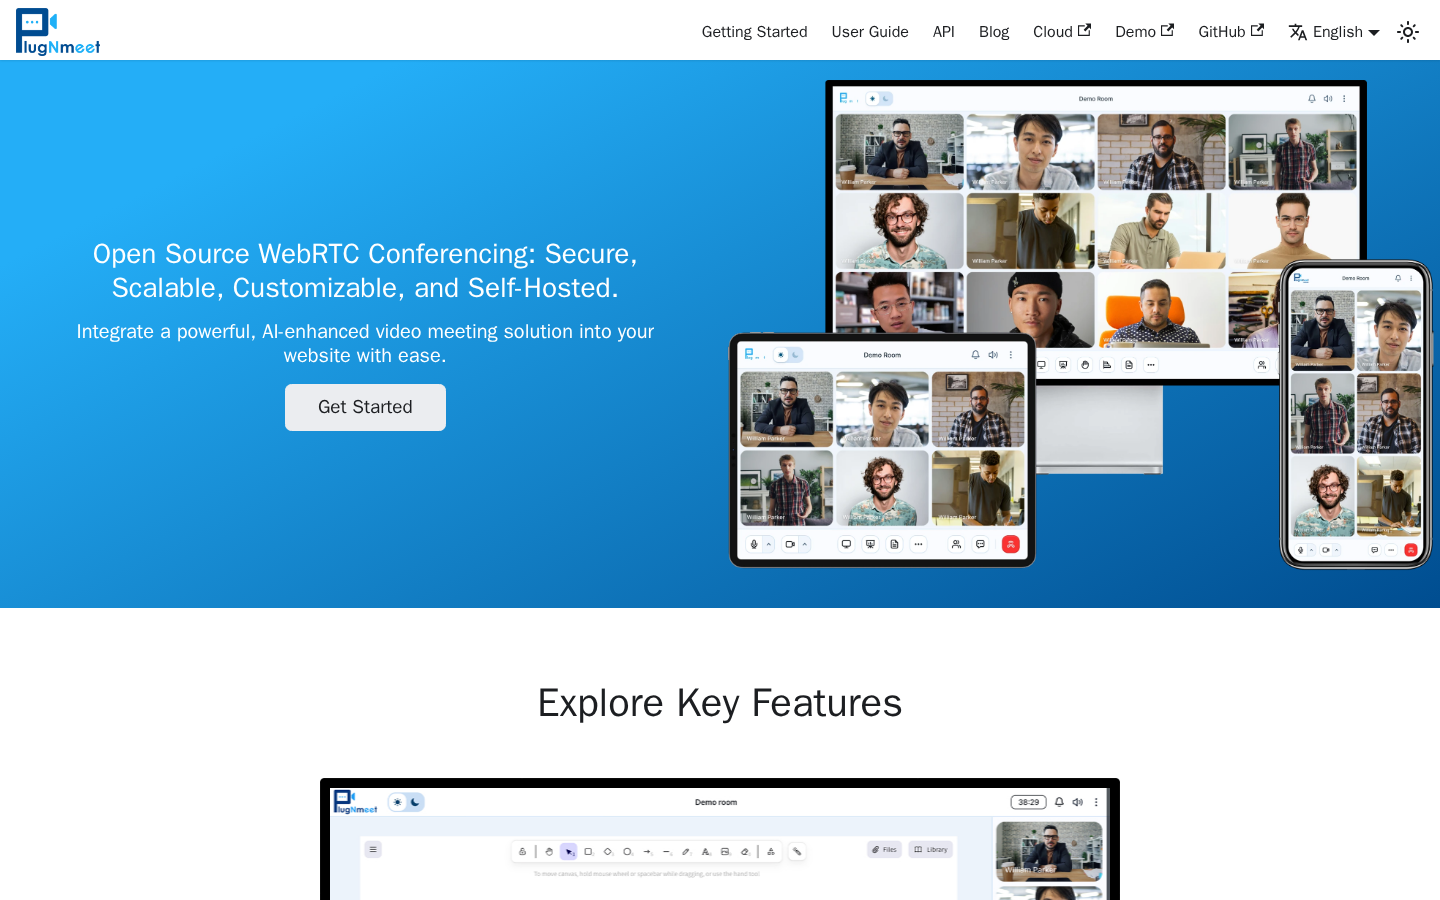Click the Get Started button

point(365,407)
